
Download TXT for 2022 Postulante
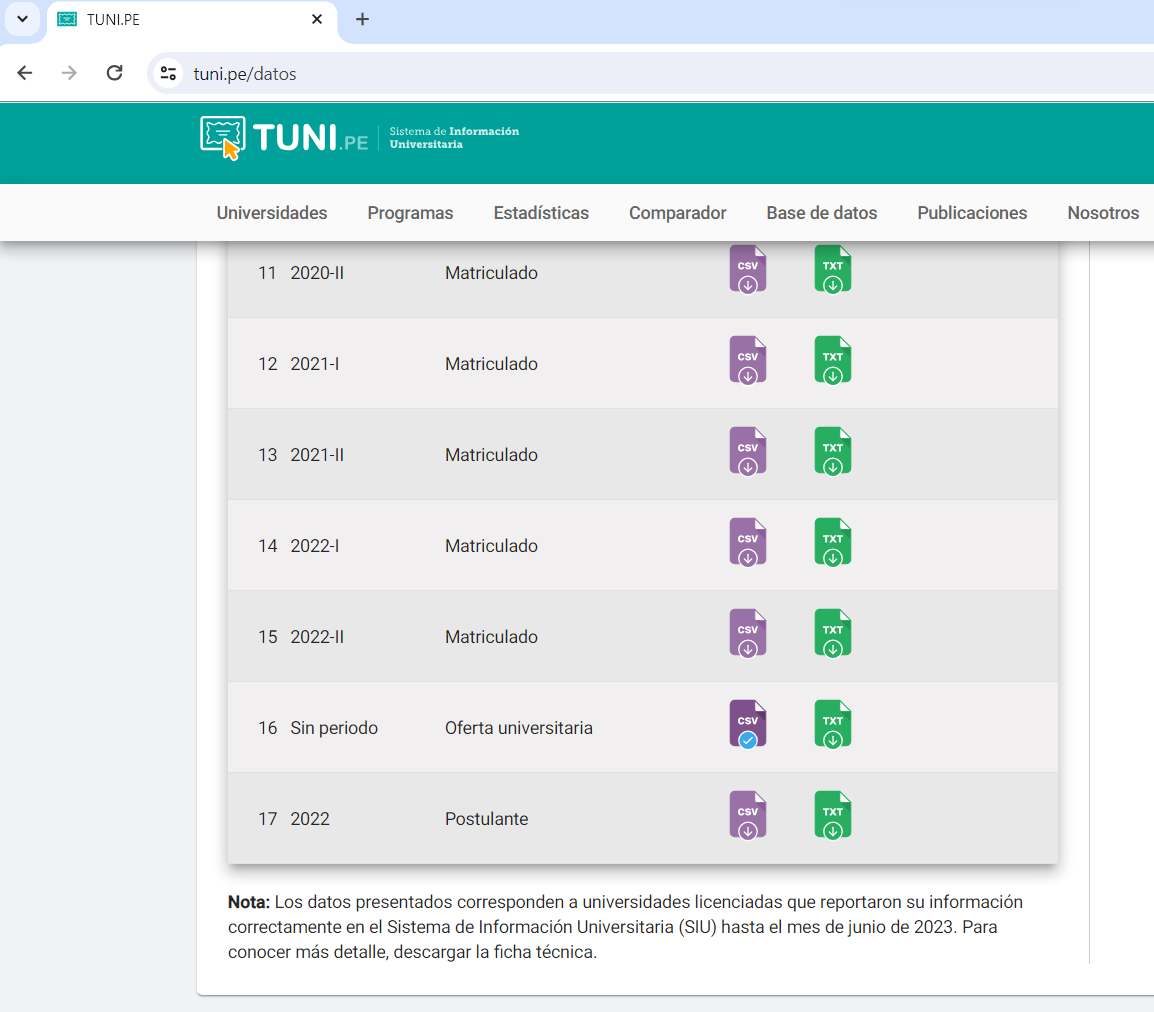point(832,816)
